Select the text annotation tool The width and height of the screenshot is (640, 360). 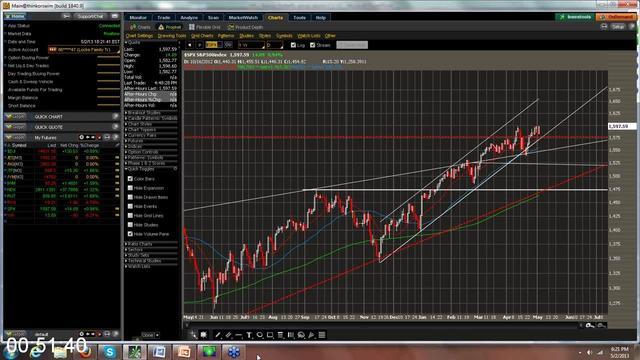tap(249, 335)
